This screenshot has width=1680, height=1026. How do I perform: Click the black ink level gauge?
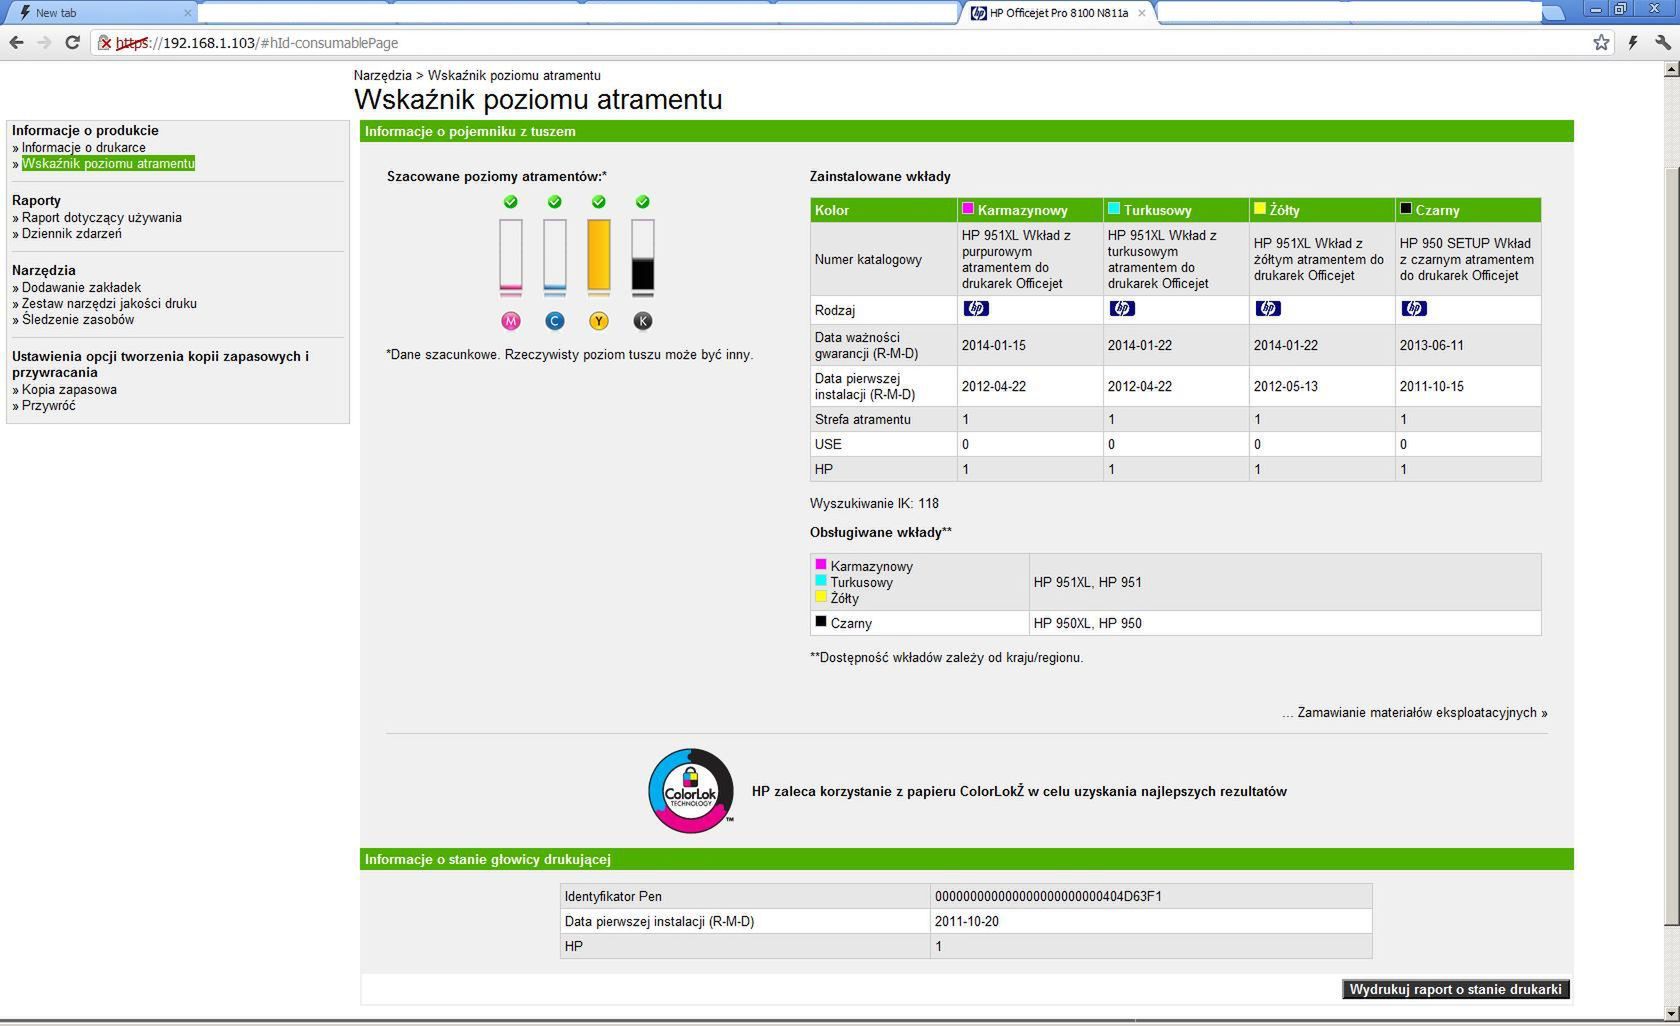(x=643, y=258)
